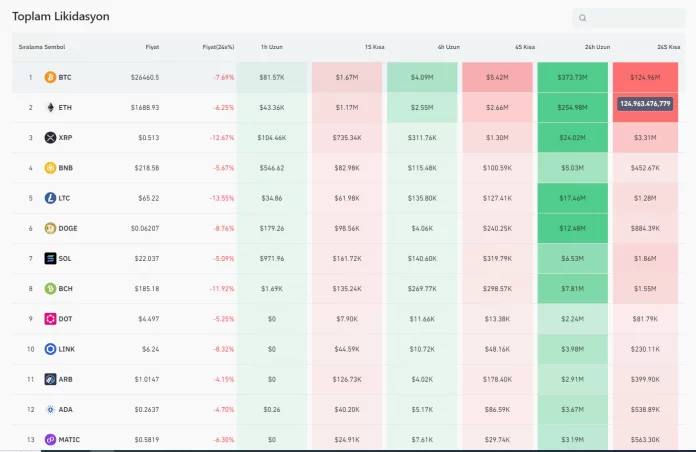This screenshot has width=696, height=452.
Task: Click the Solana (SOL) coin icon
Action: click(50, 258)
